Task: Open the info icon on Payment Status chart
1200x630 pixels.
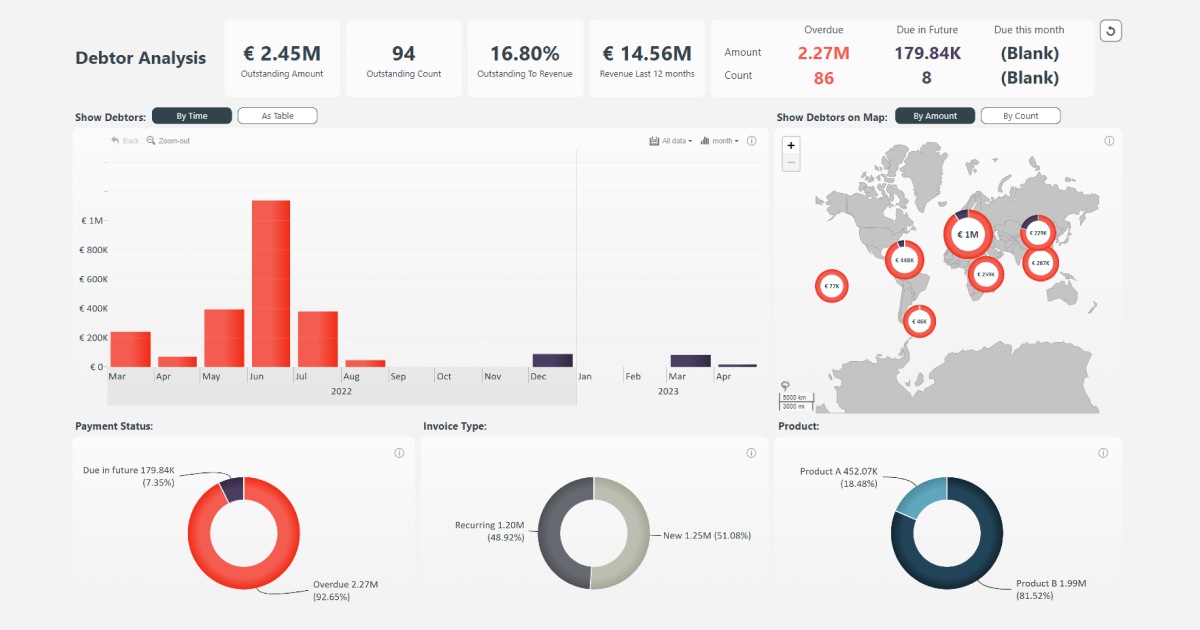Action: [x=399, y=453]
